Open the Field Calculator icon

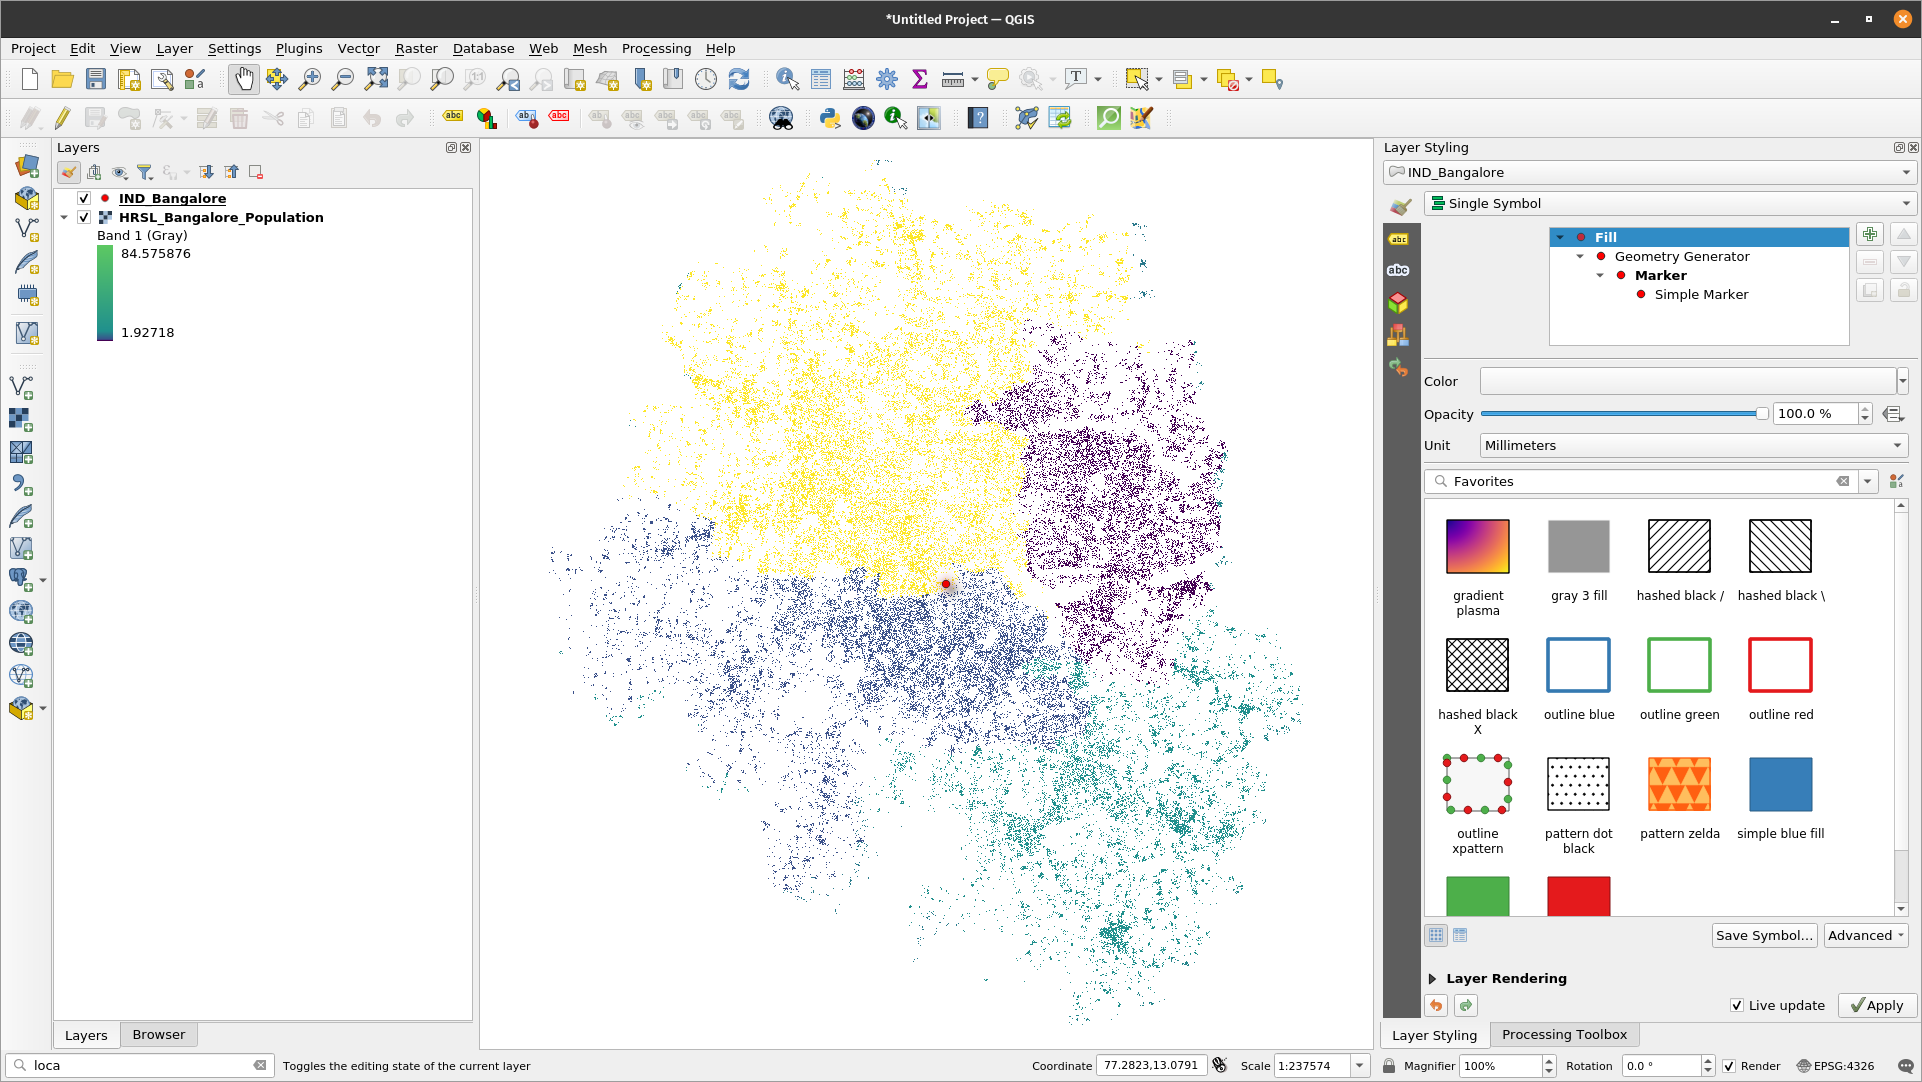coord(854,80)
